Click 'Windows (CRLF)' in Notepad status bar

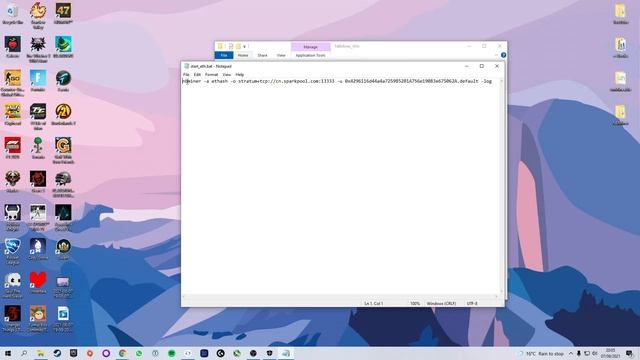(x=441, y=304)
